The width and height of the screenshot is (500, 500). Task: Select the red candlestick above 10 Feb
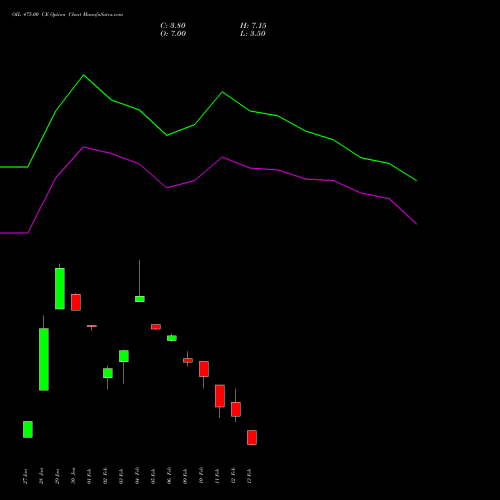pos(204,369)
